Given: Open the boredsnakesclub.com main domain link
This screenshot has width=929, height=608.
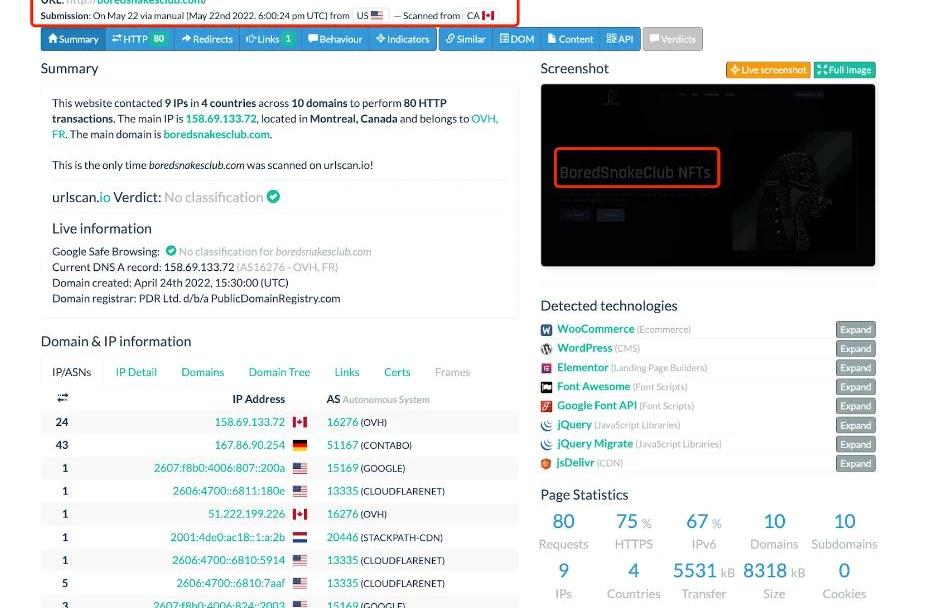Looking at the screenshot, I should coord(216,134).
